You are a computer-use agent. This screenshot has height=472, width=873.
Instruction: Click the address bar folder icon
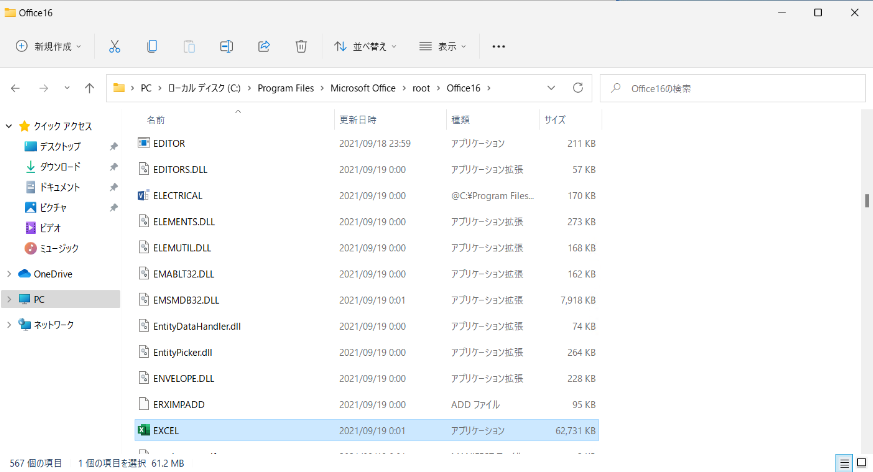point(119,88)
